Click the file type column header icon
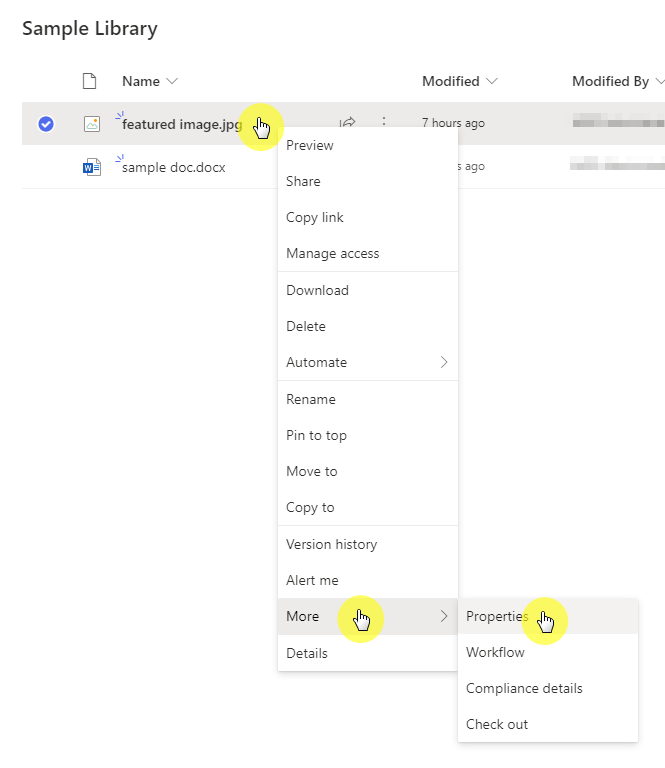 (90, 81)
